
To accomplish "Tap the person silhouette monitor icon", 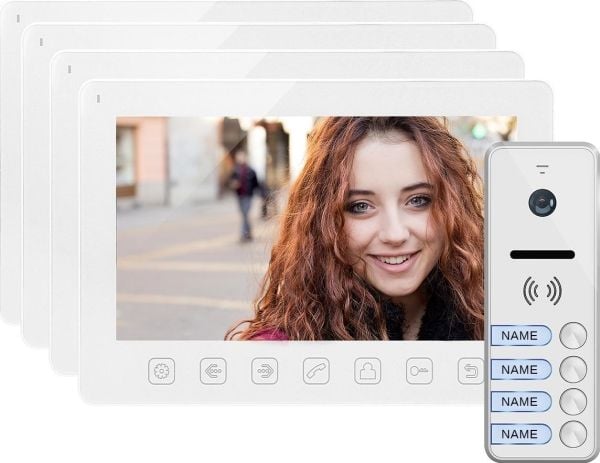I will [367, 371].
